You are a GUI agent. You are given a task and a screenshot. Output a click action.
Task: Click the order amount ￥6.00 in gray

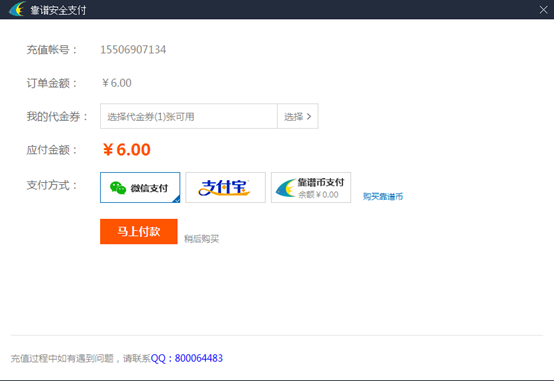pos(117,83)
